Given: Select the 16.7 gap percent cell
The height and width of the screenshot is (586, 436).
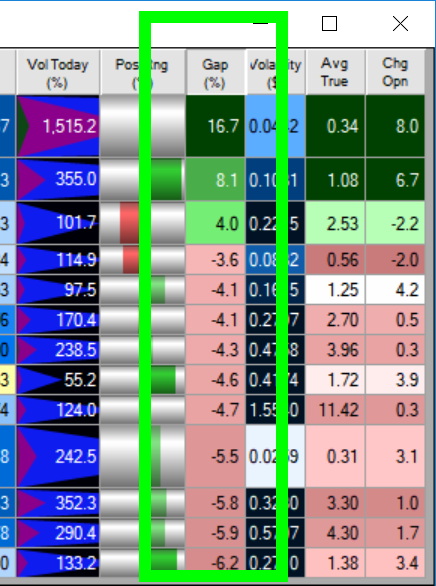Looking at the screenshot, I should (216, 126).
